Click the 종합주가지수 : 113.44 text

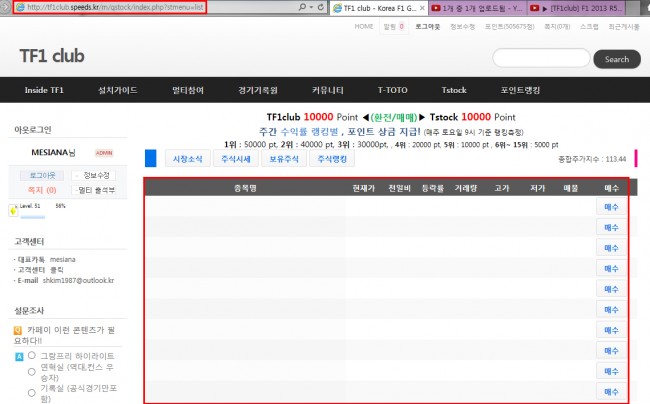[x=592, y=159]
